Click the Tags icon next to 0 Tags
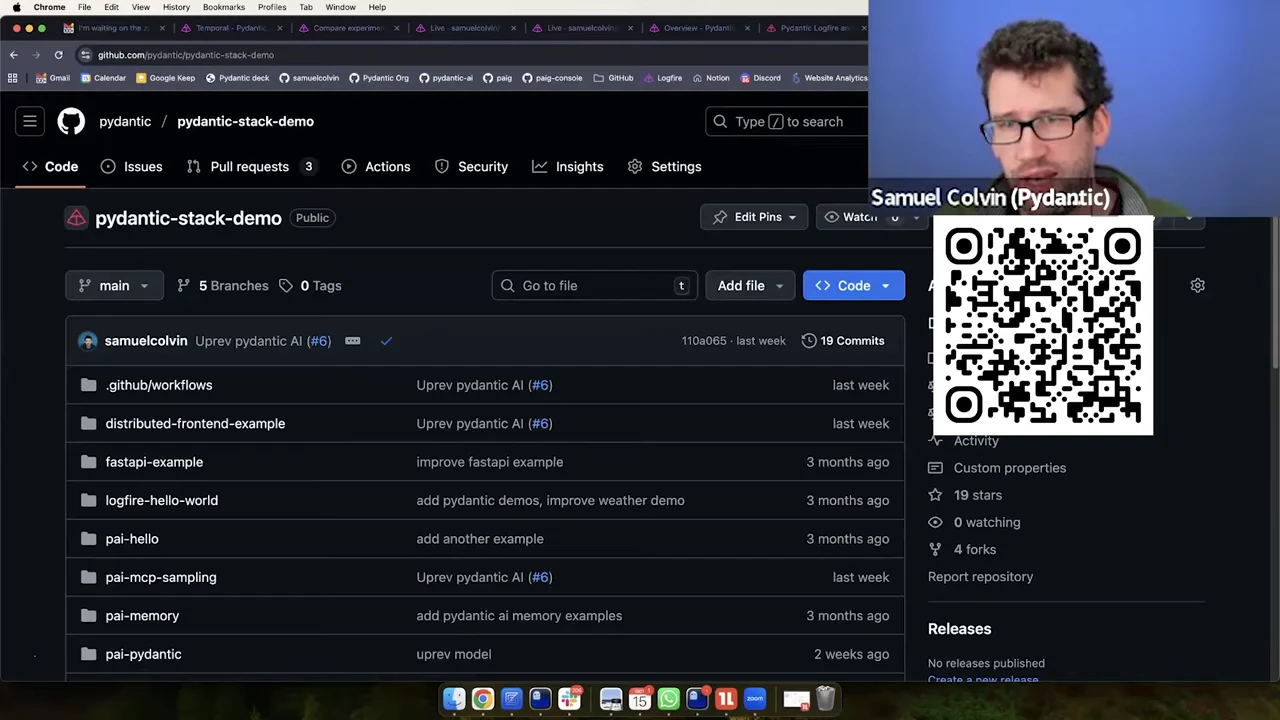This screenshot has height=720, width=1280. pyautogui.click(x=286, y=286)
